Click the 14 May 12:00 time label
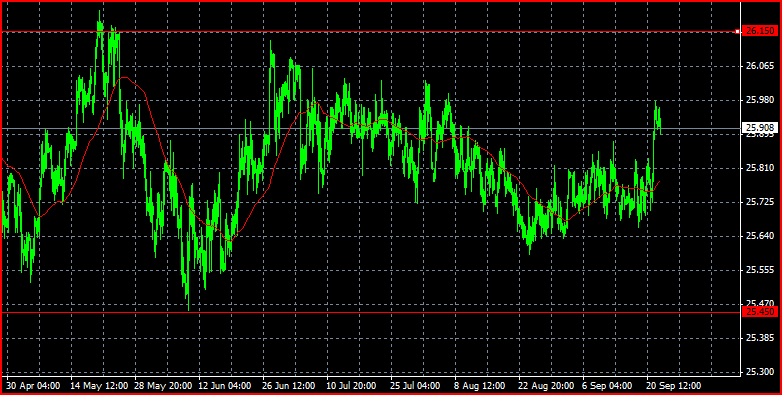The width and height of the screenshot is (782, 395). coord(99,386)
